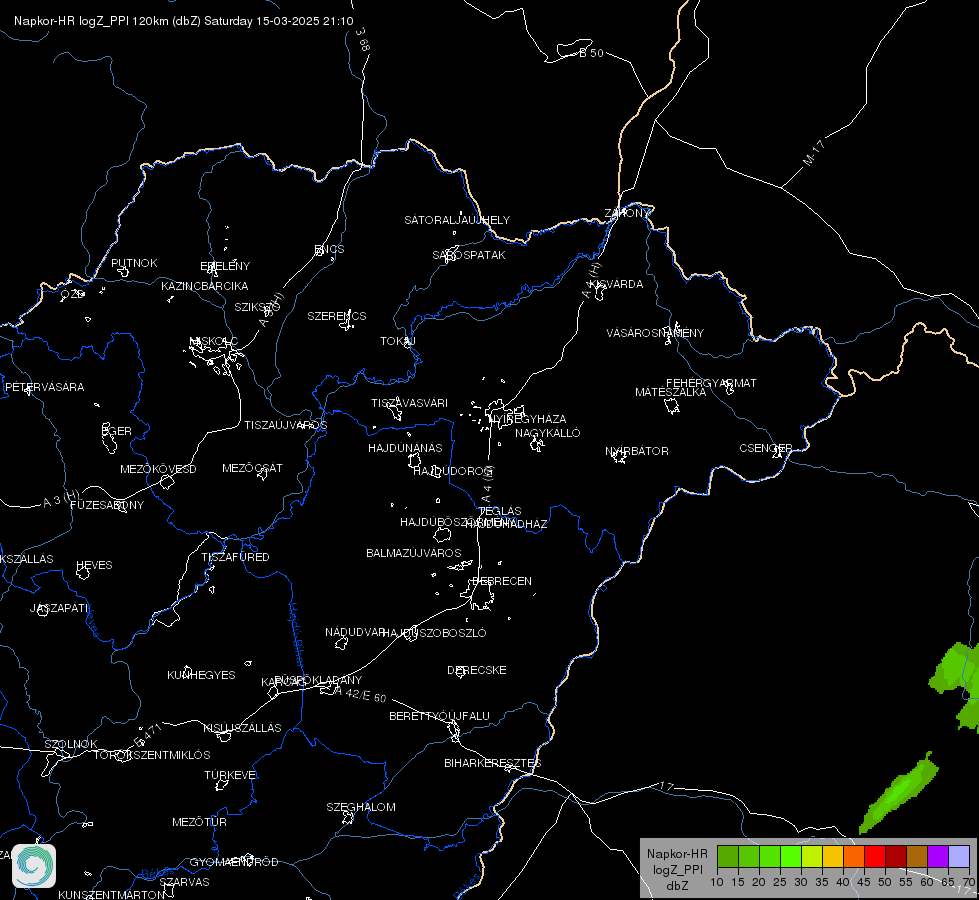The image size is (979, 900).
Task: Click the DERECSKE label
Action: [476, 670]
